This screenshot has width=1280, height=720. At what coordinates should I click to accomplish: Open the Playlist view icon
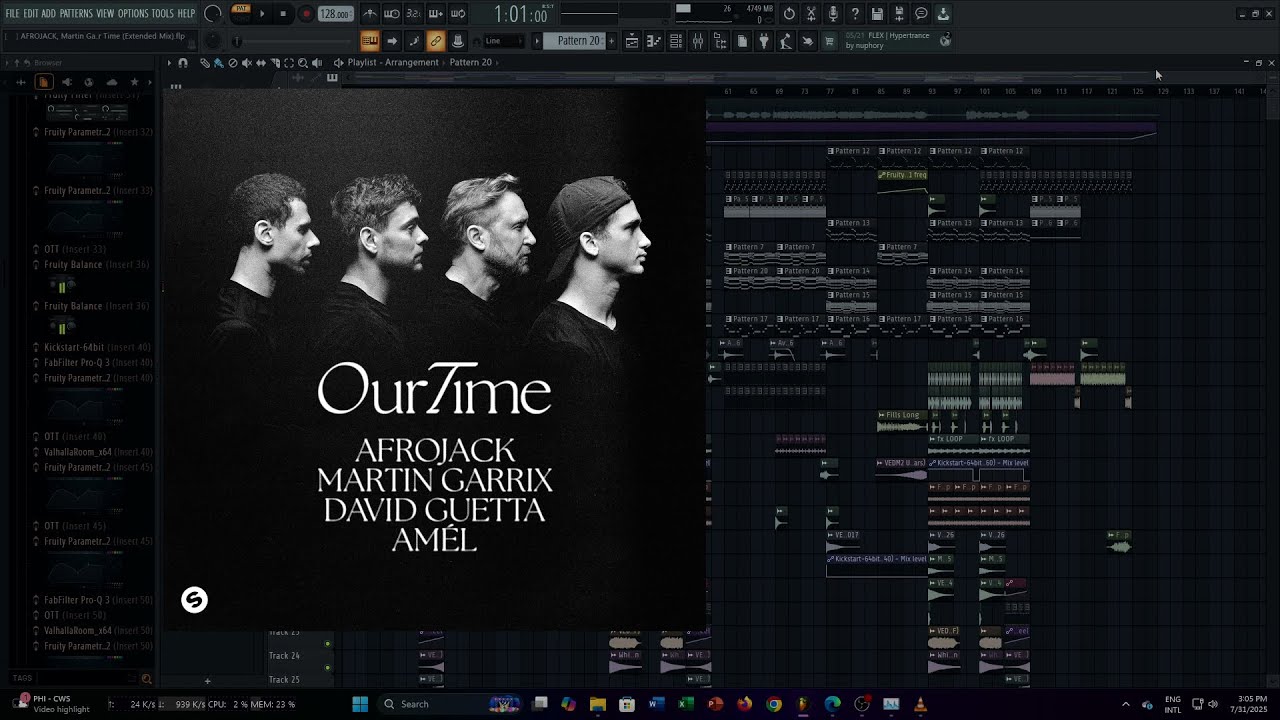point(632,41)
